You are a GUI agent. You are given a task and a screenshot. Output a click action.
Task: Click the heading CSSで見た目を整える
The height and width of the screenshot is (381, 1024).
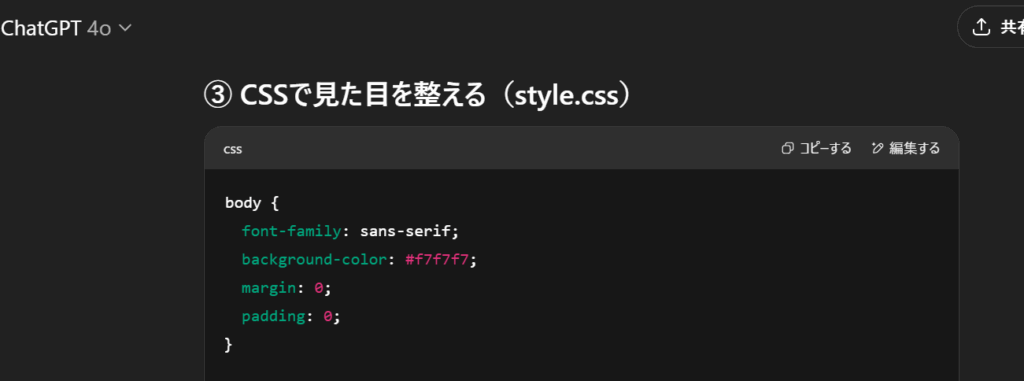364,96
